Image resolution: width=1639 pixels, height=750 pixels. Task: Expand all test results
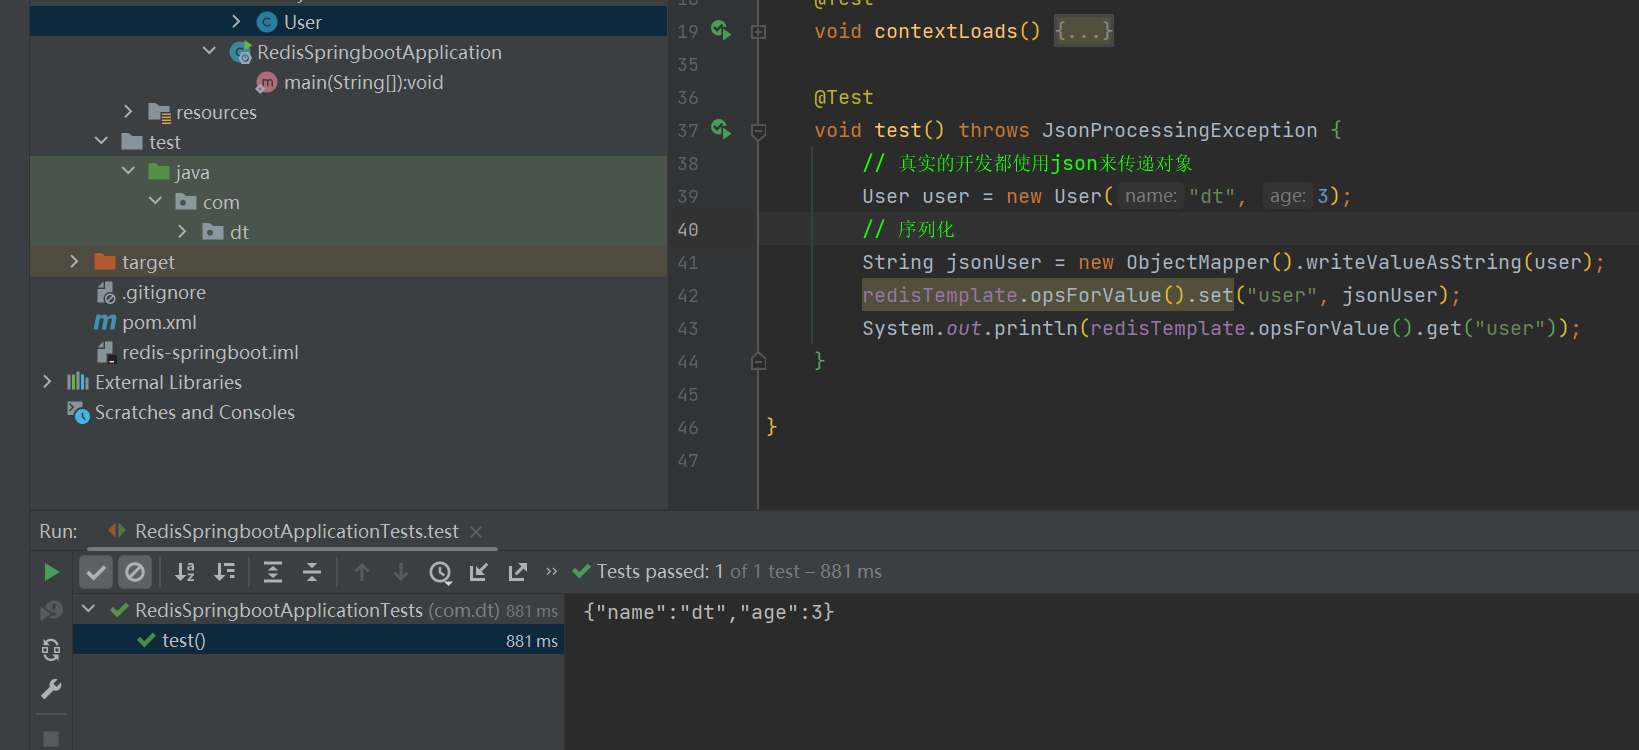(x=273, y=572)
